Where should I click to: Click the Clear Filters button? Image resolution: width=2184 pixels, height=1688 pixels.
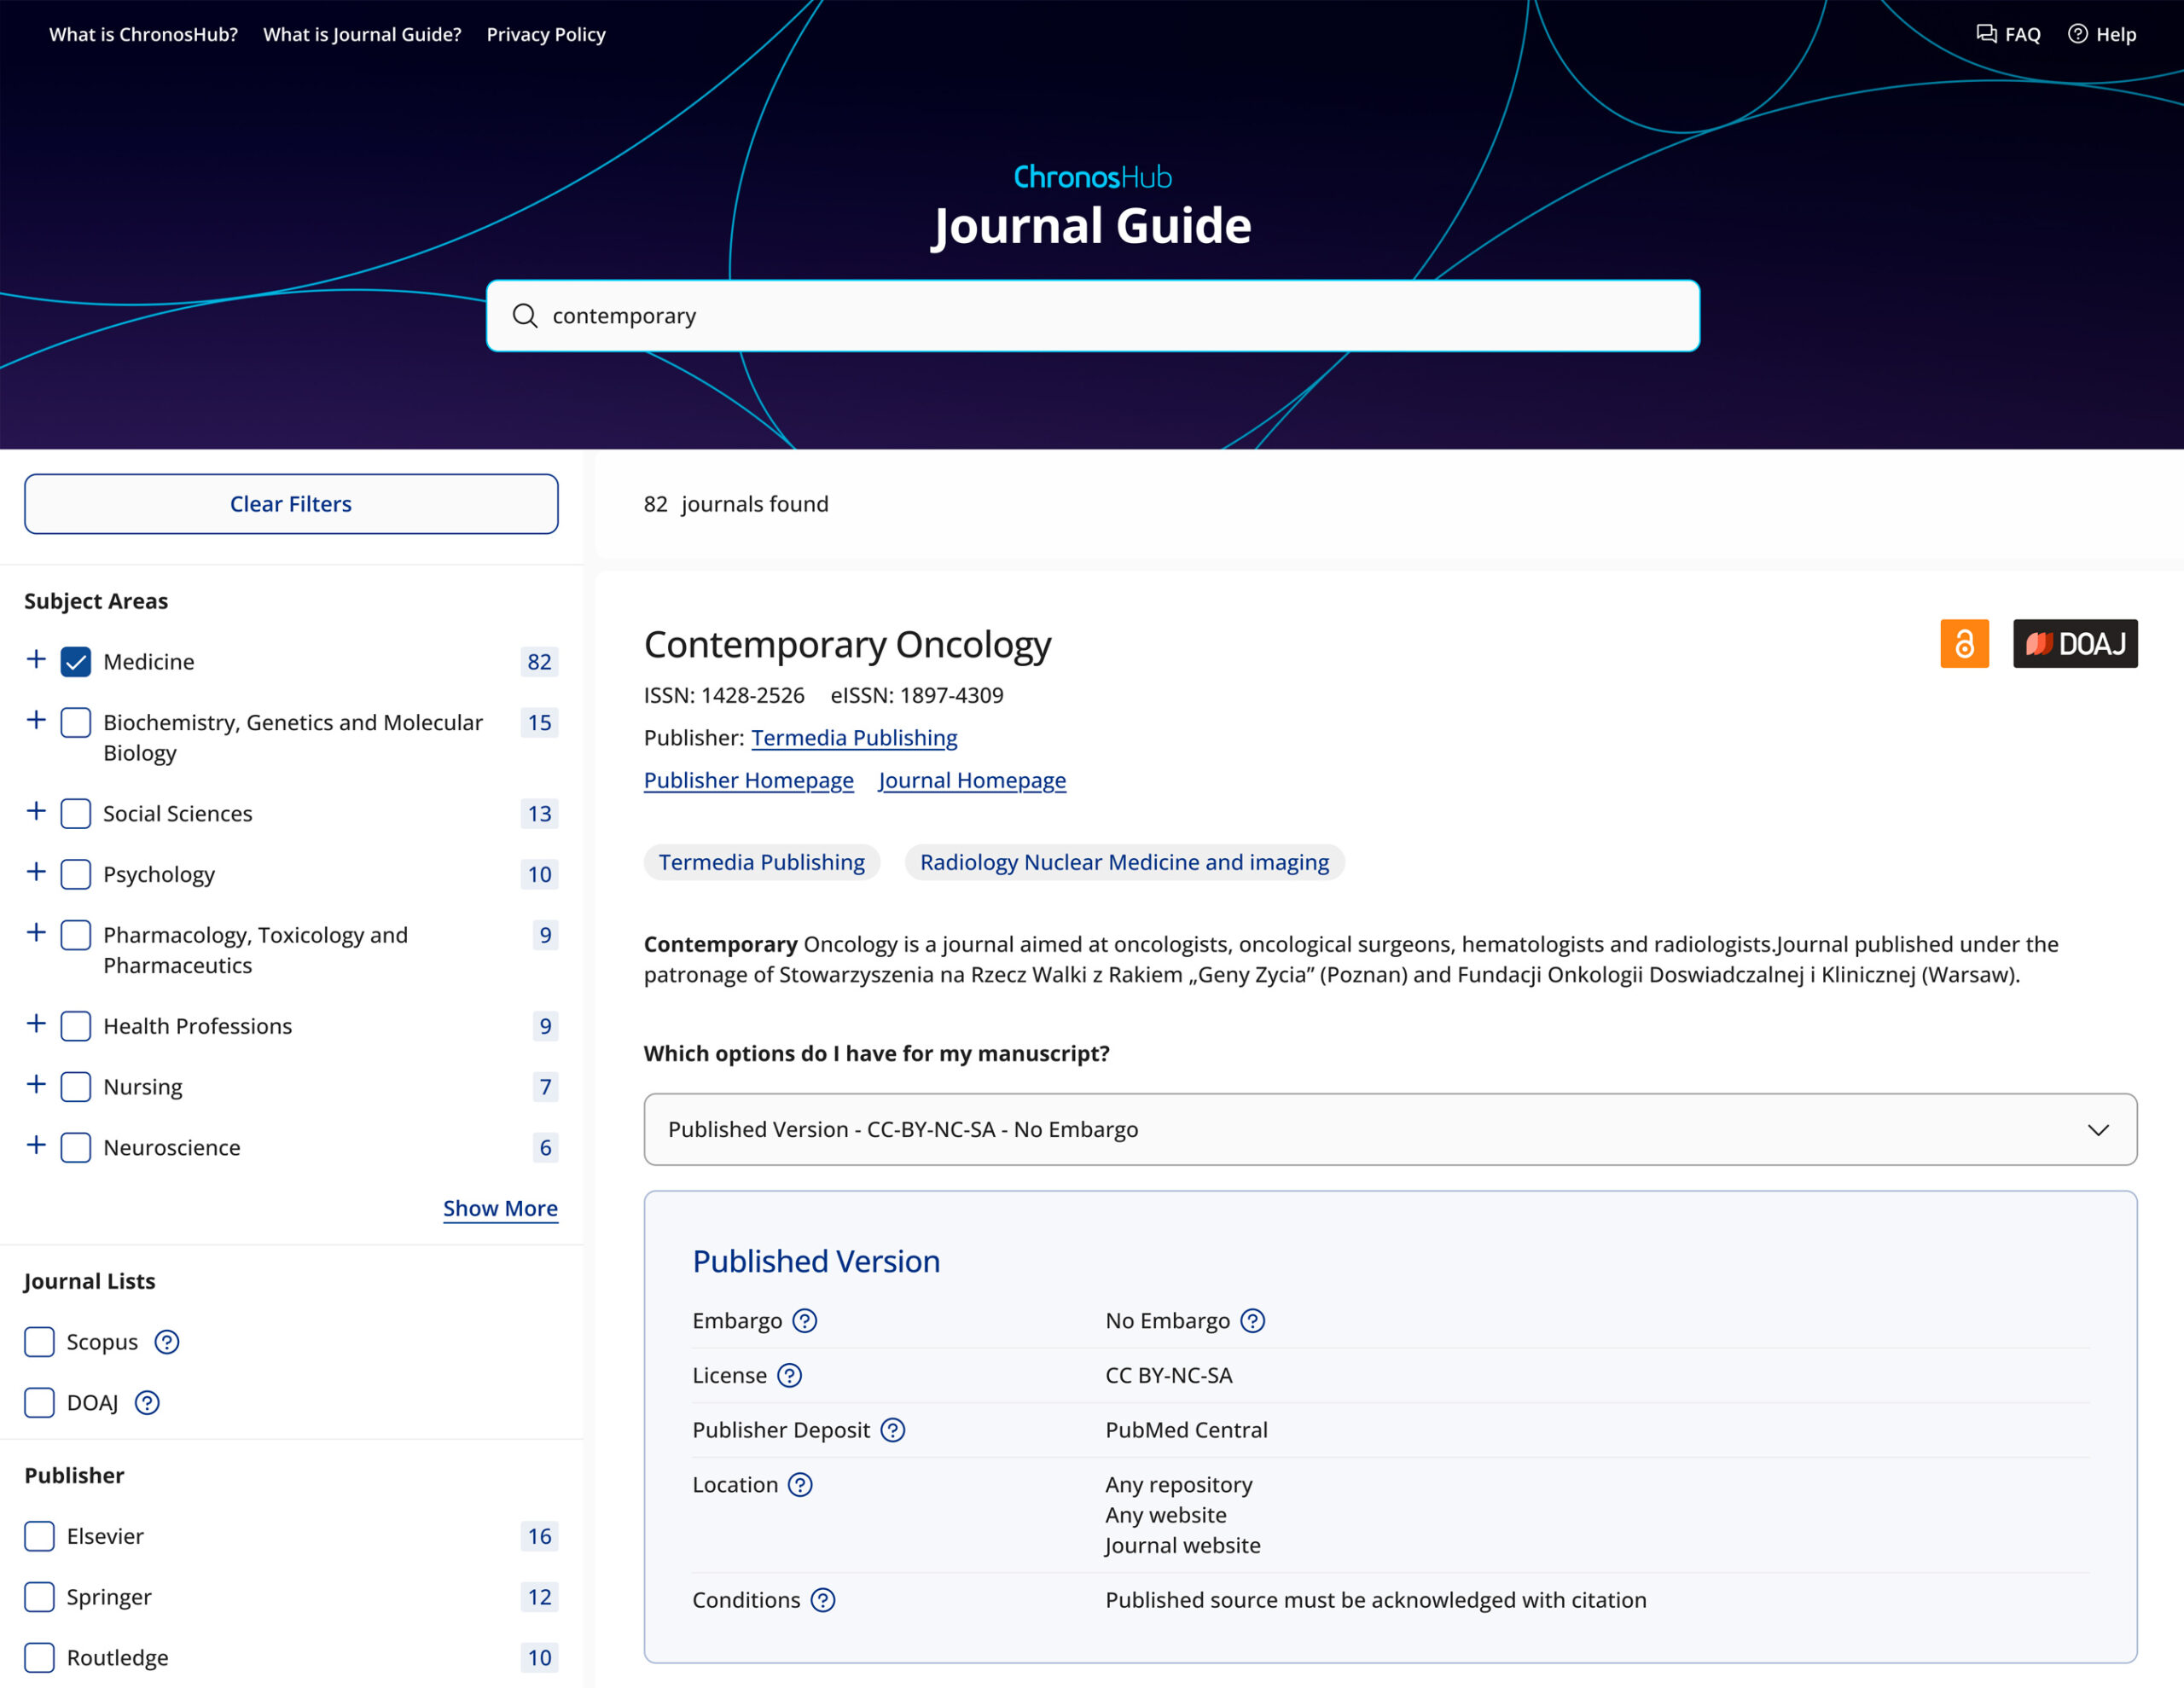point(290,504)
